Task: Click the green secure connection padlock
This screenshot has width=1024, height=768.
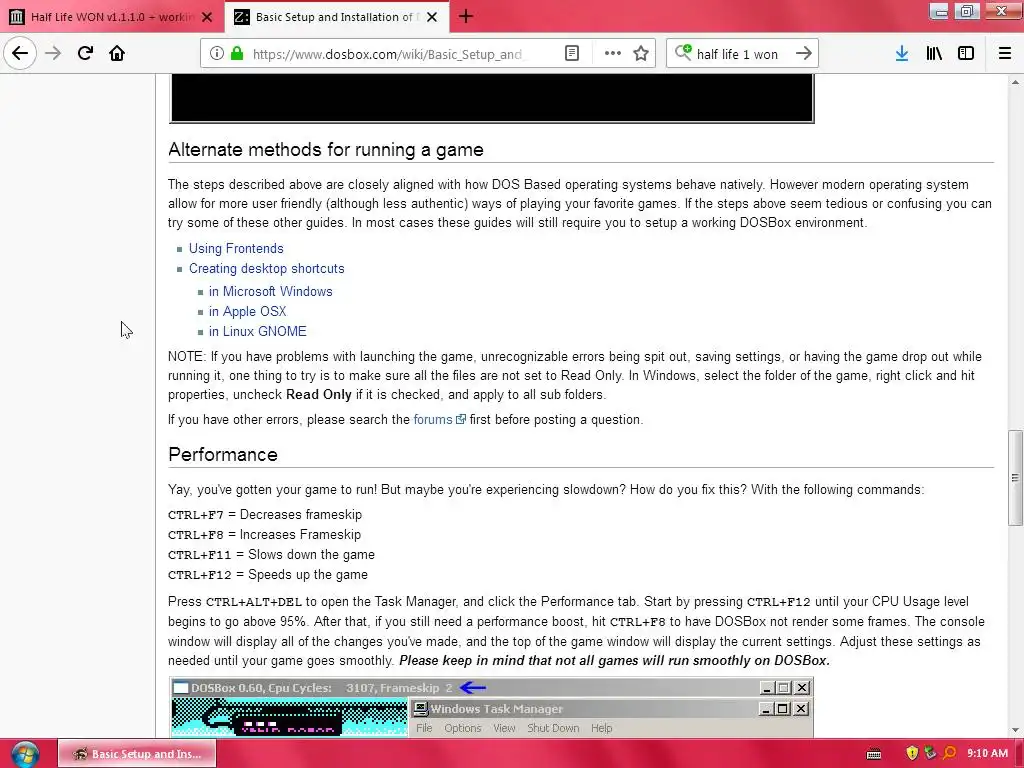Action: (238, 54)
